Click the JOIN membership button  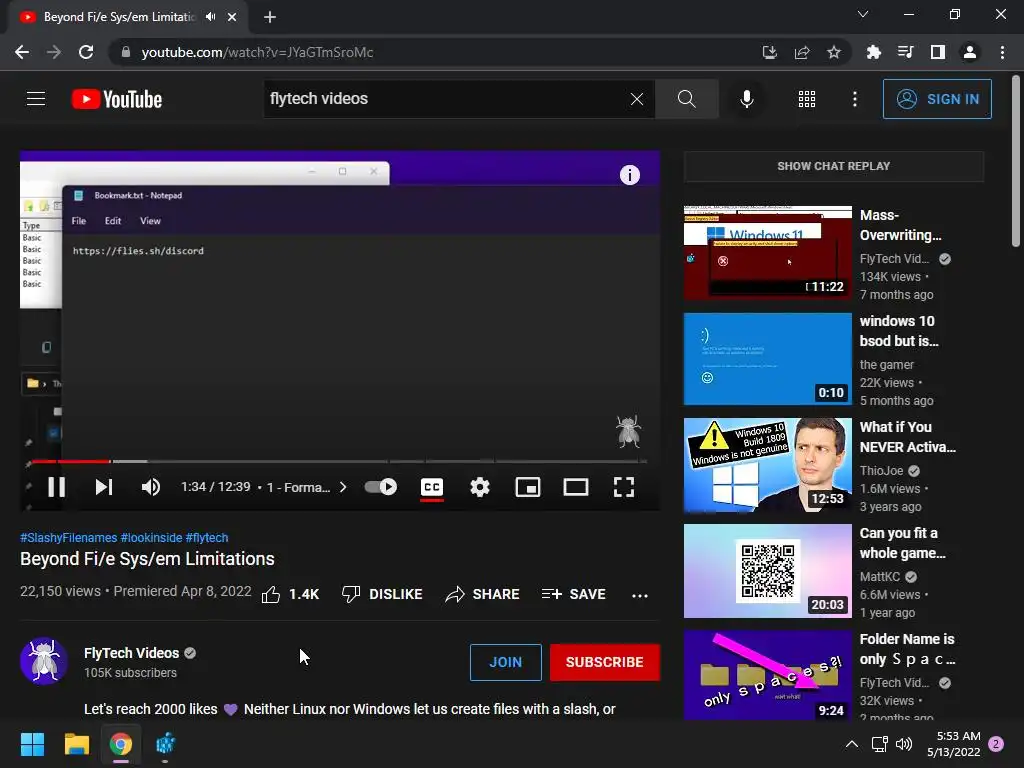(505, 662)
